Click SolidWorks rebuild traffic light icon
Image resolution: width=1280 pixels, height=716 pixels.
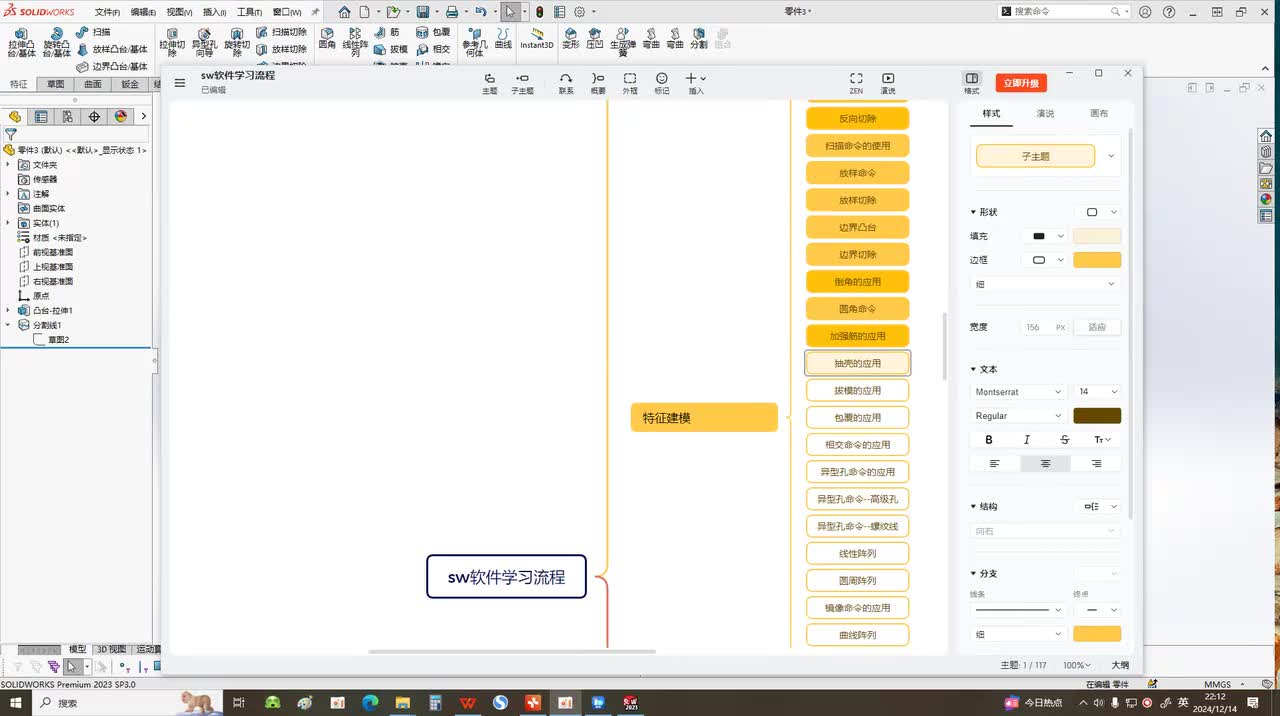(x=540, y=12)
